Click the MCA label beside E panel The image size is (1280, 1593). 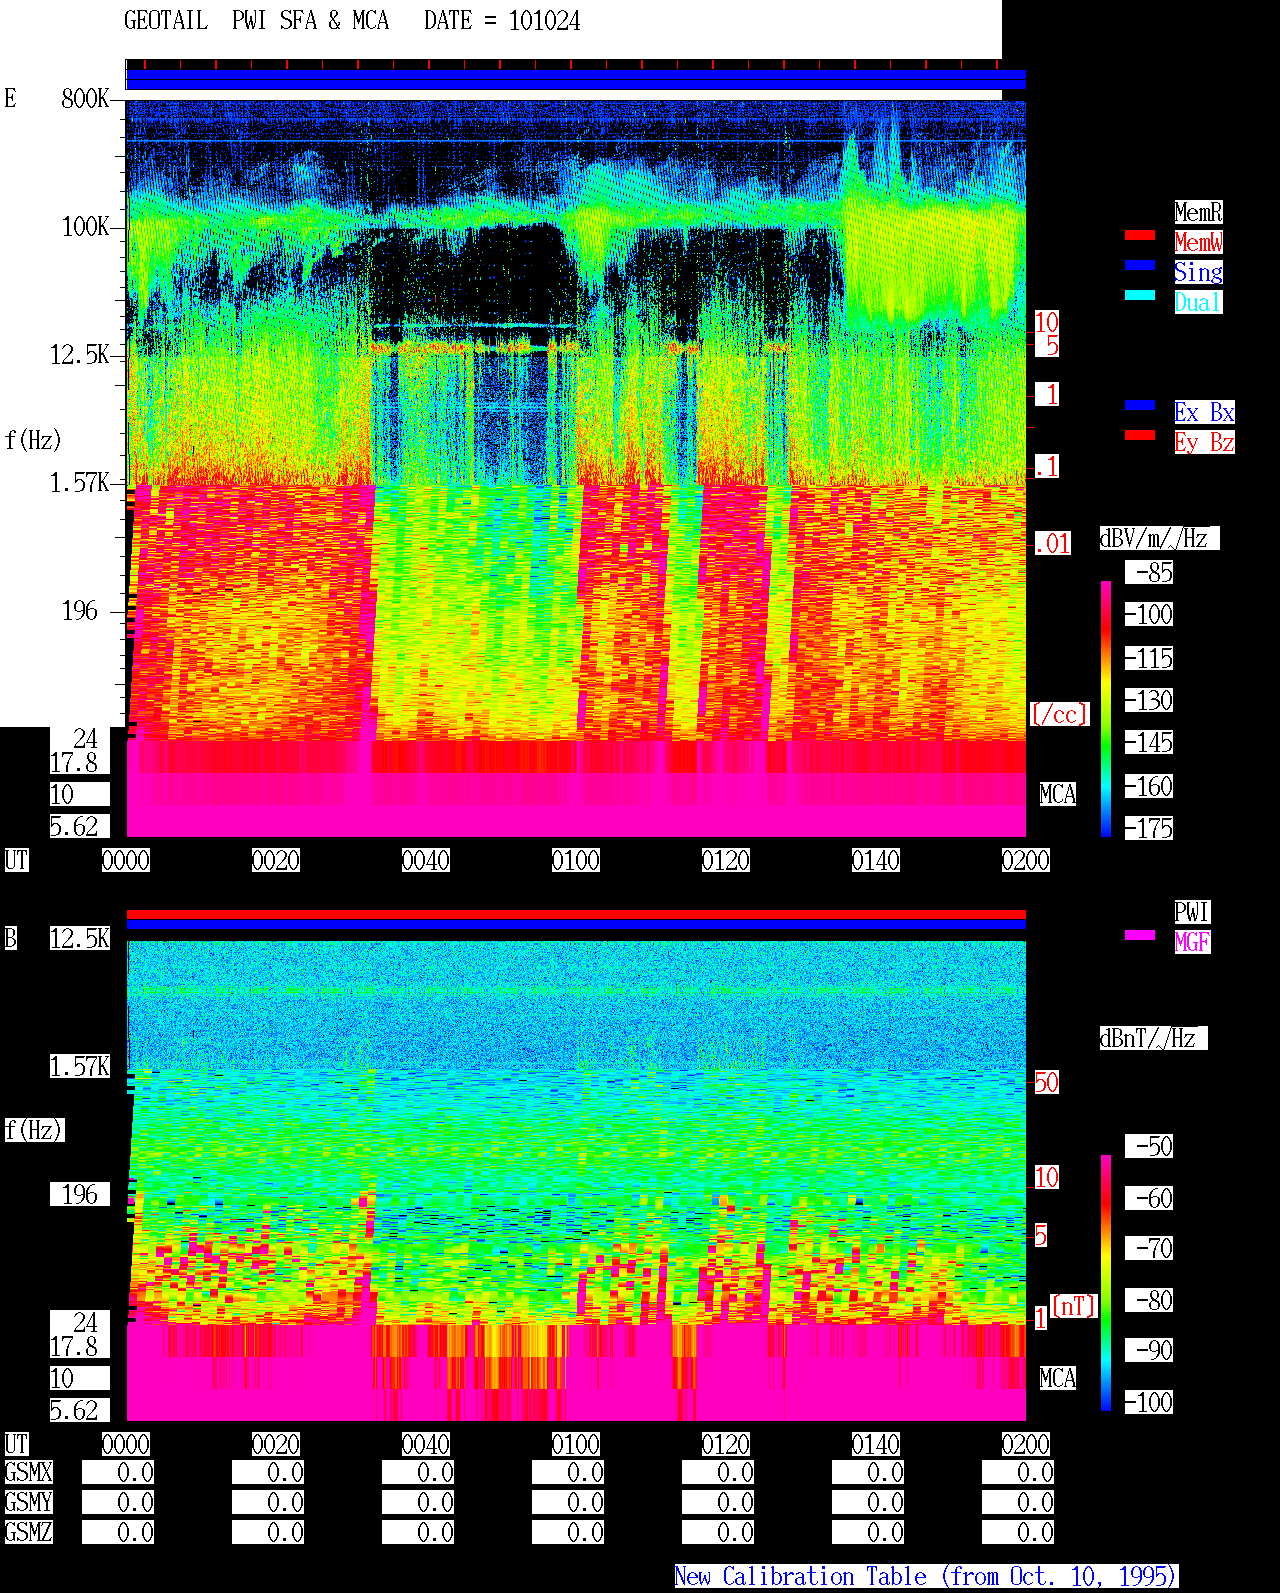[x=1058, y=794]
